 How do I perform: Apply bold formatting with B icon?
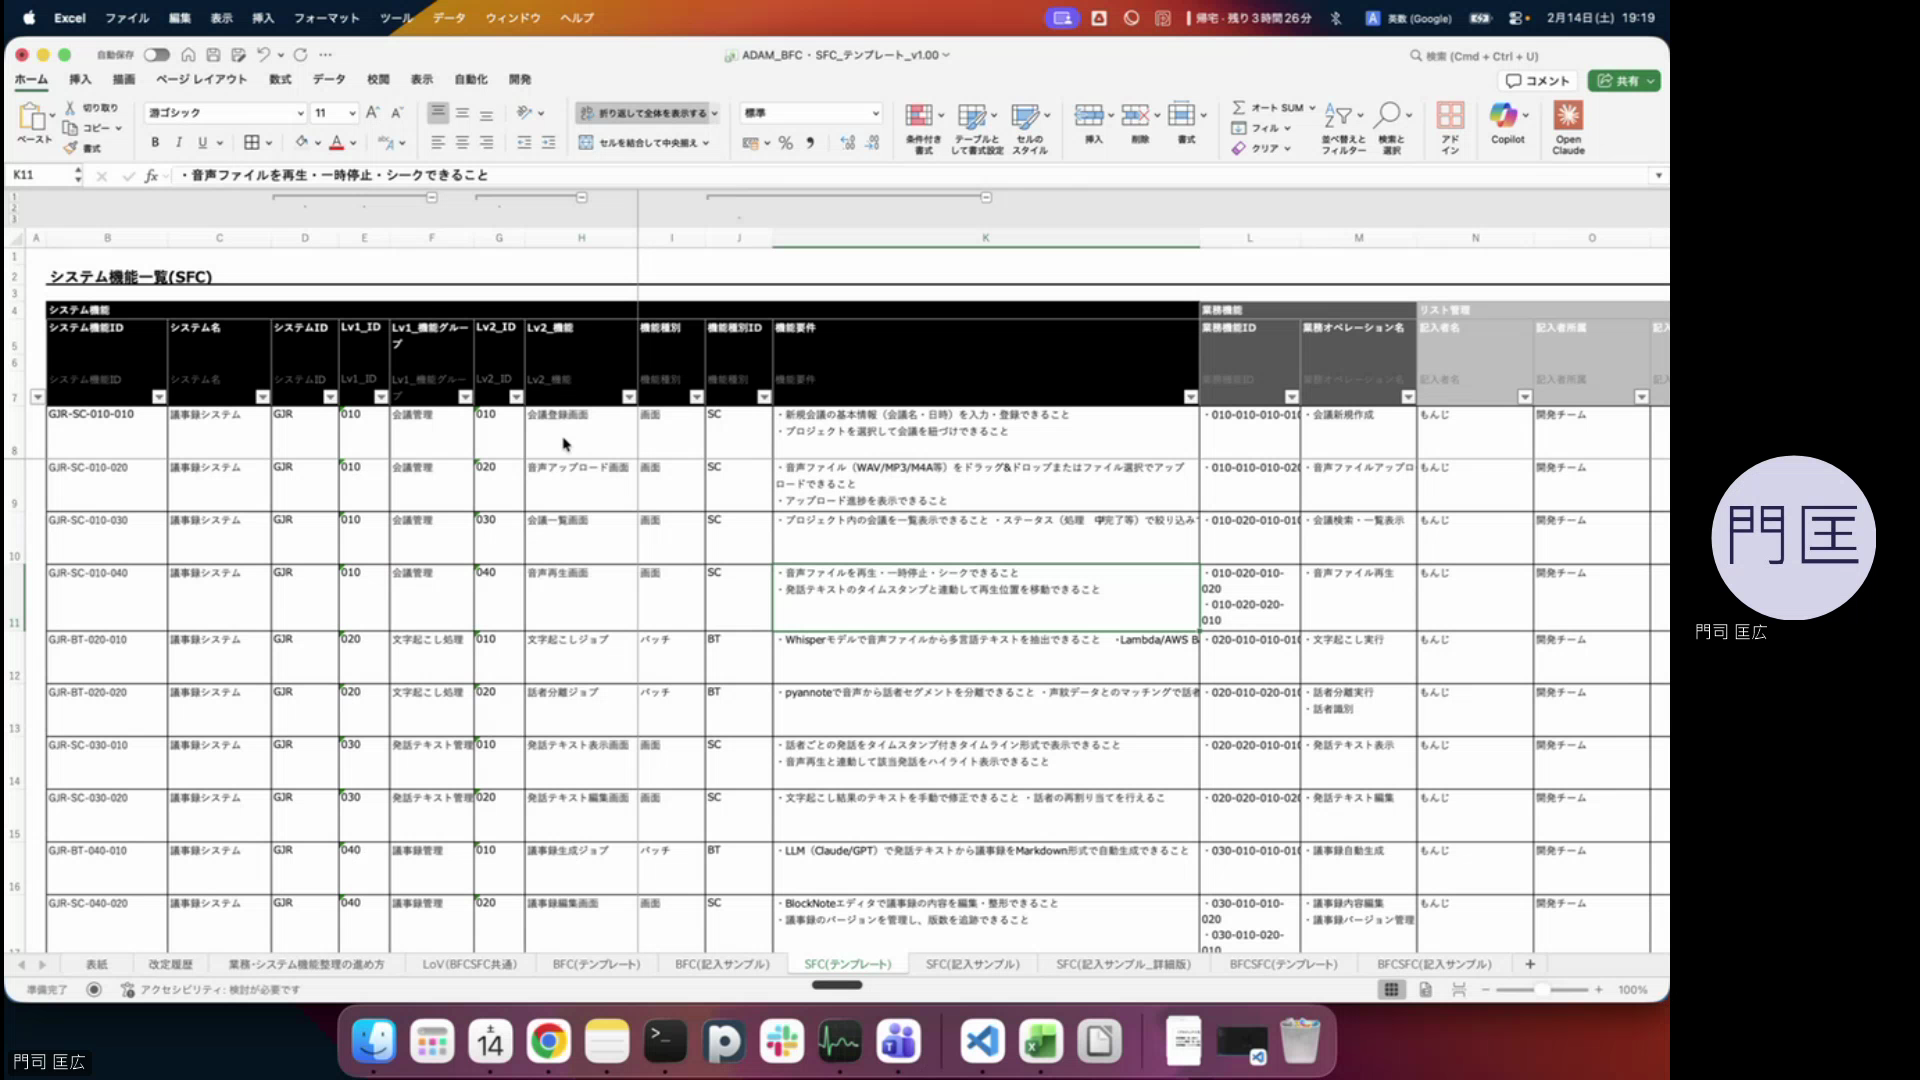[155, 143]
